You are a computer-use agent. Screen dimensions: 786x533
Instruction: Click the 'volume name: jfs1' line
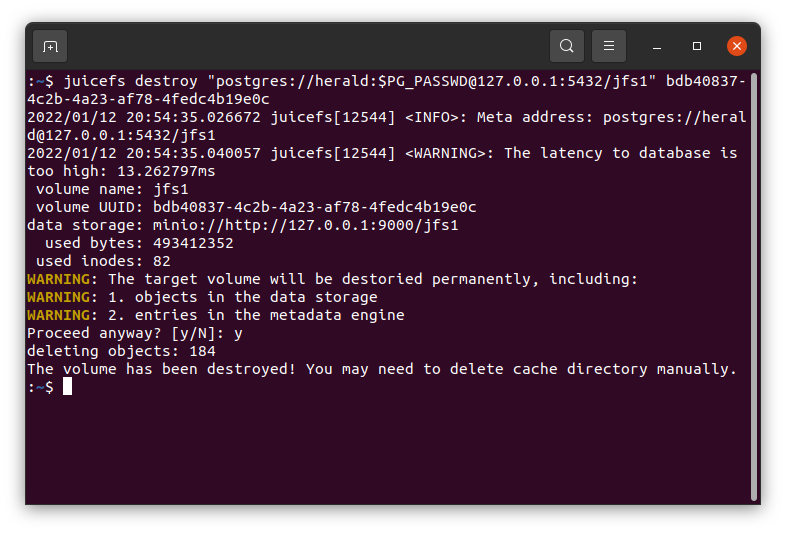point(112,189)
